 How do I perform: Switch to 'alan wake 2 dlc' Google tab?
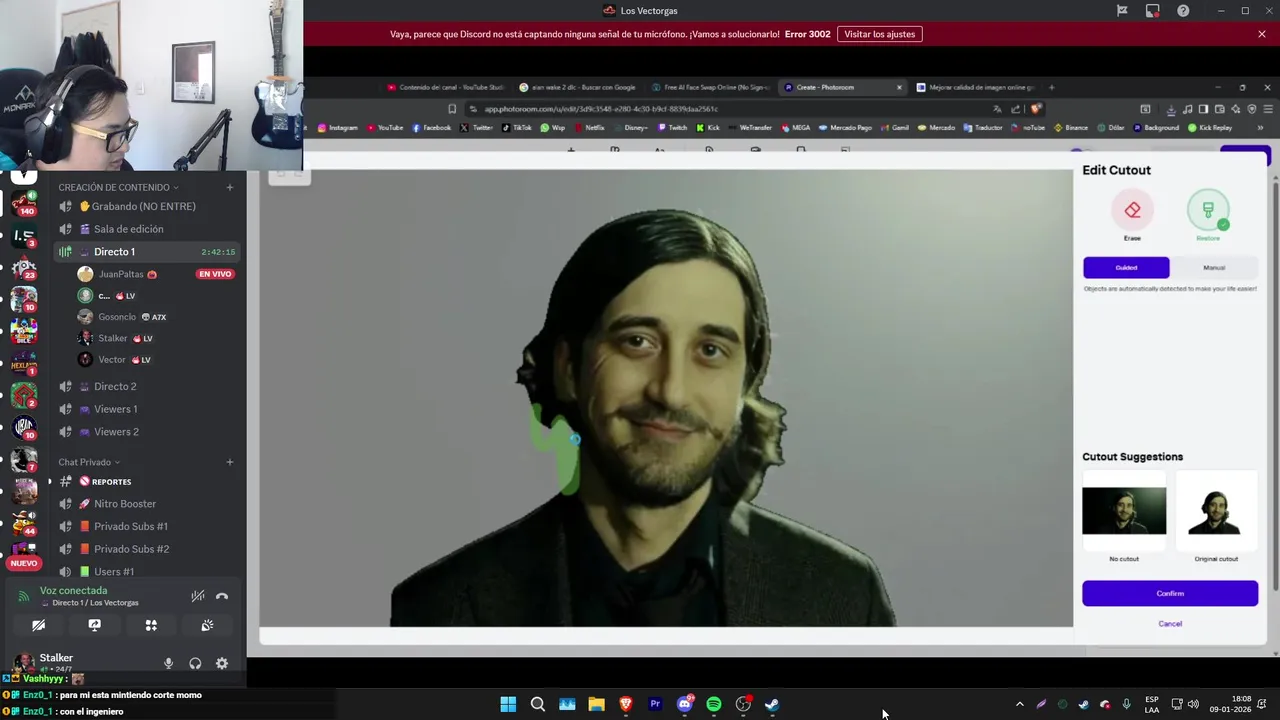coord(576,87)
